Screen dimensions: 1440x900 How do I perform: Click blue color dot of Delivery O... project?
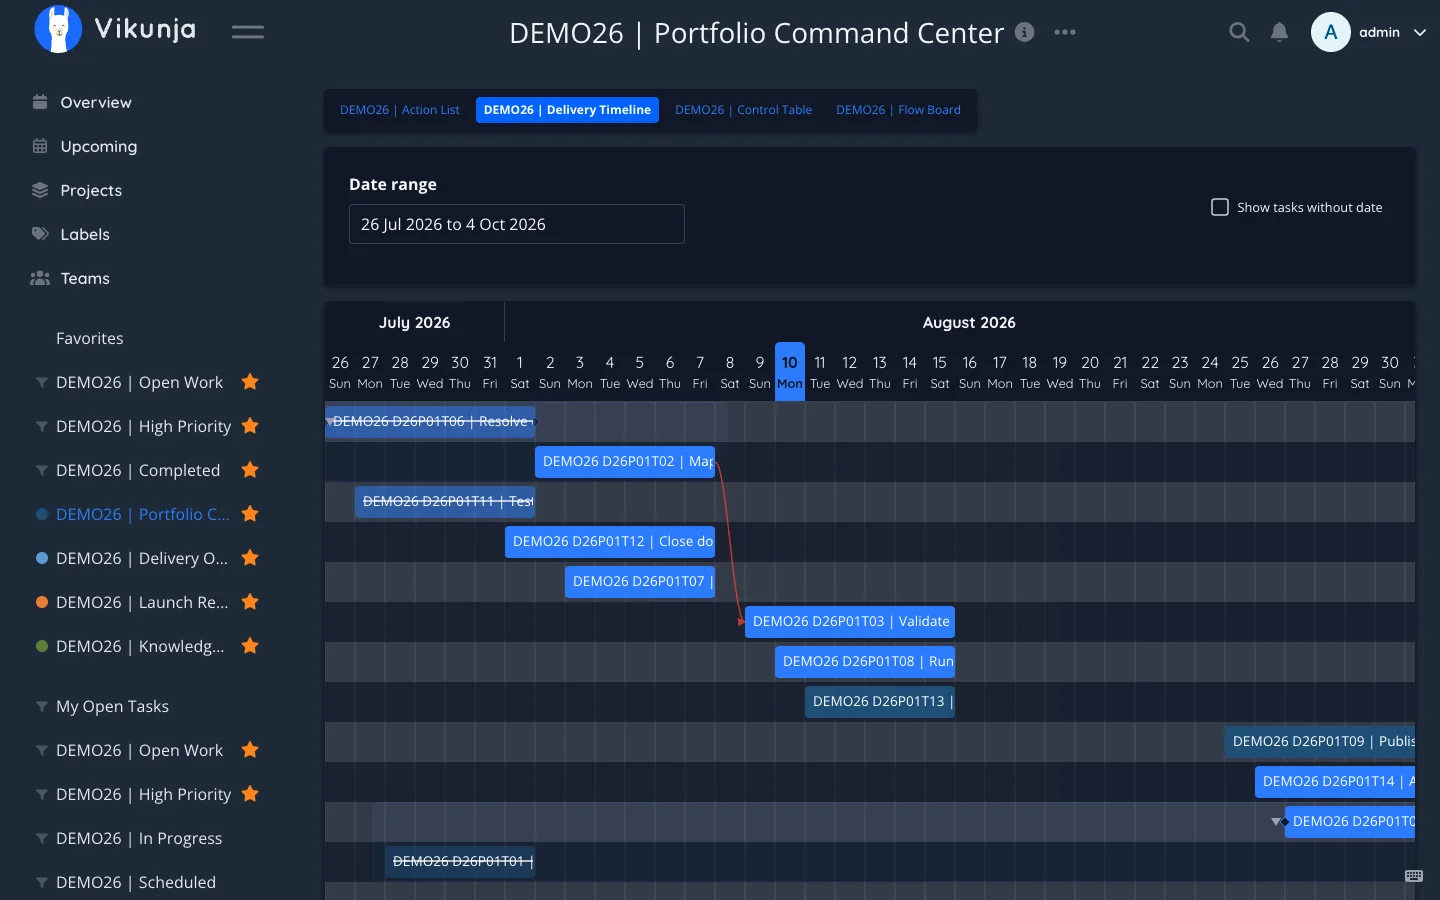pos(42,558)
